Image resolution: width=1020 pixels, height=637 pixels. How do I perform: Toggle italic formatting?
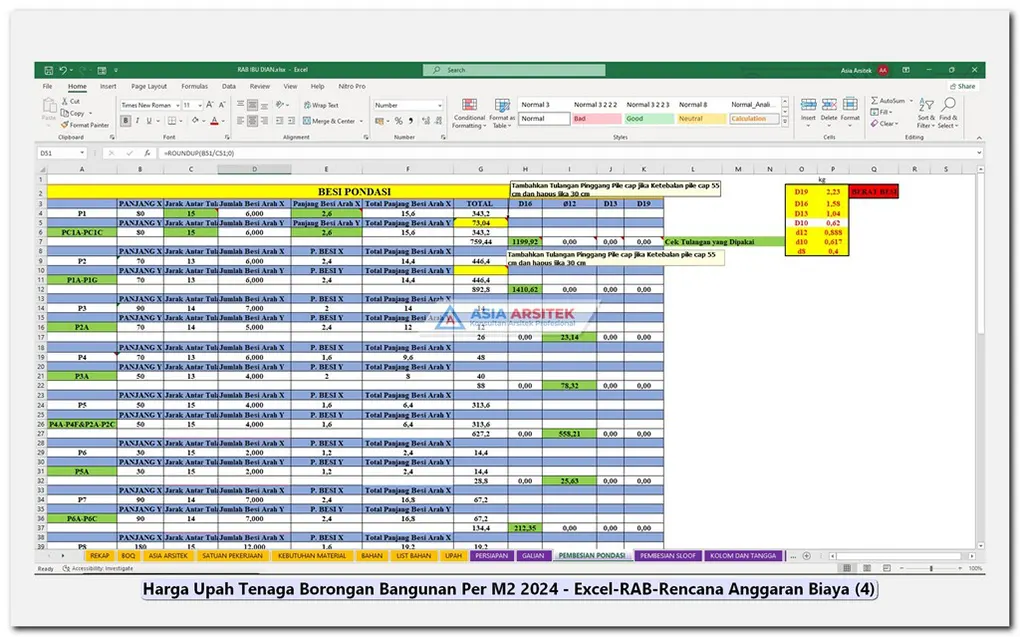tap(137, 121)
